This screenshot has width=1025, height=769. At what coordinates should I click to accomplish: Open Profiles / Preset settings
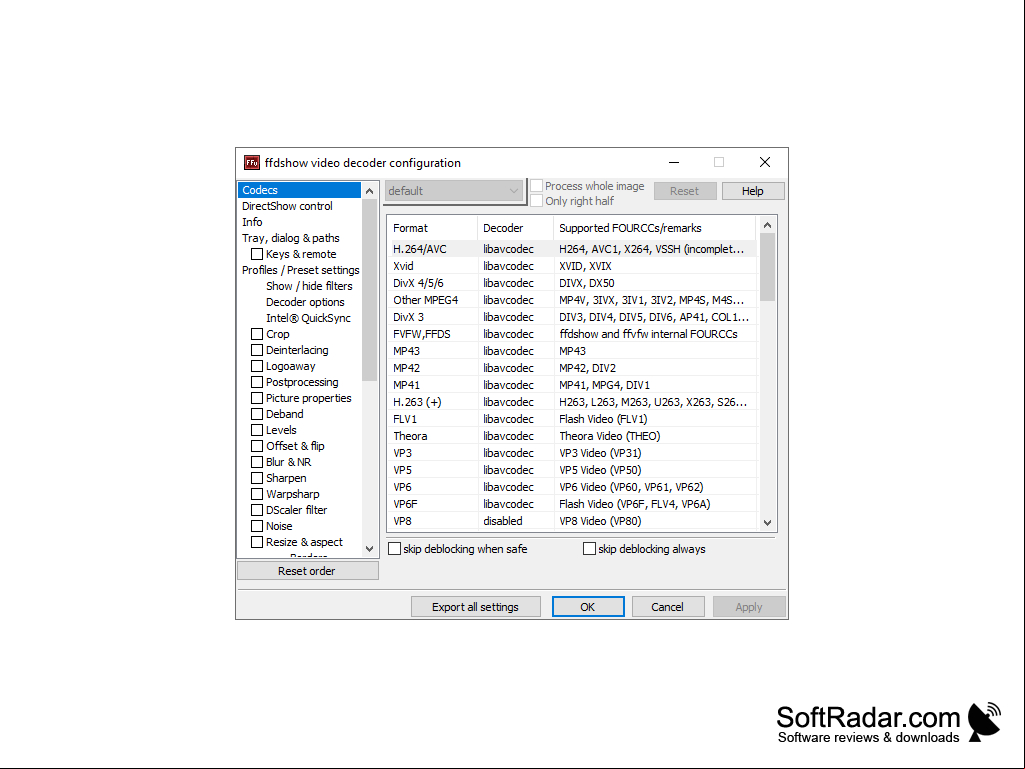pyautogui.click(x=300, y=270)
